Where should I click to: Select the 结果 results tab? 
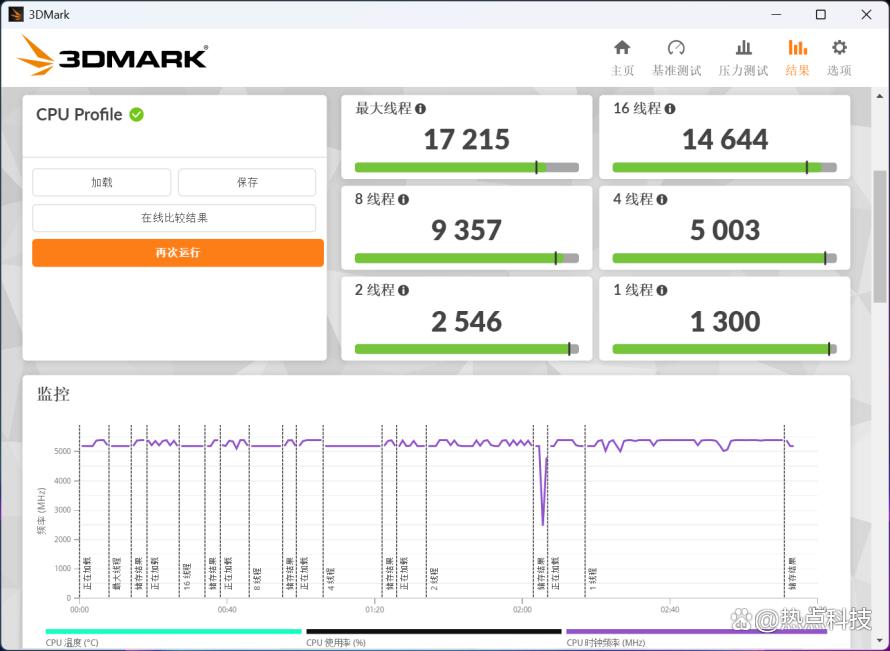797,58
